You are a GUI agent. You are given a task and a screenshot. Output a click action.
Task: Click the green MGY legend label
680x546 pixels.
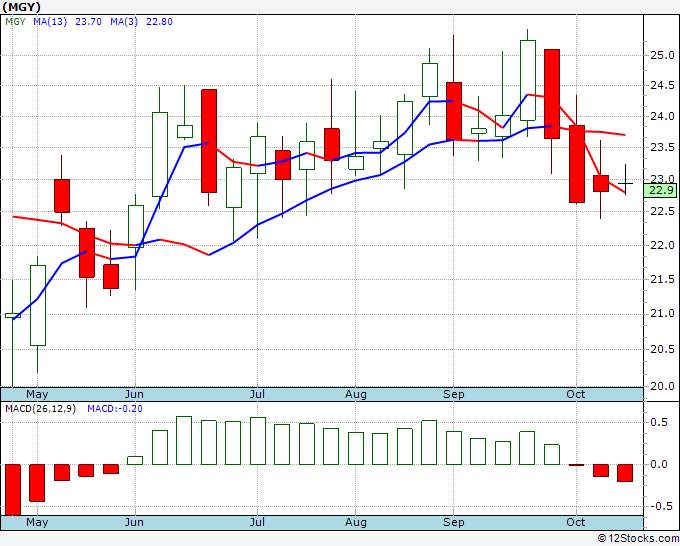(15, 21)
